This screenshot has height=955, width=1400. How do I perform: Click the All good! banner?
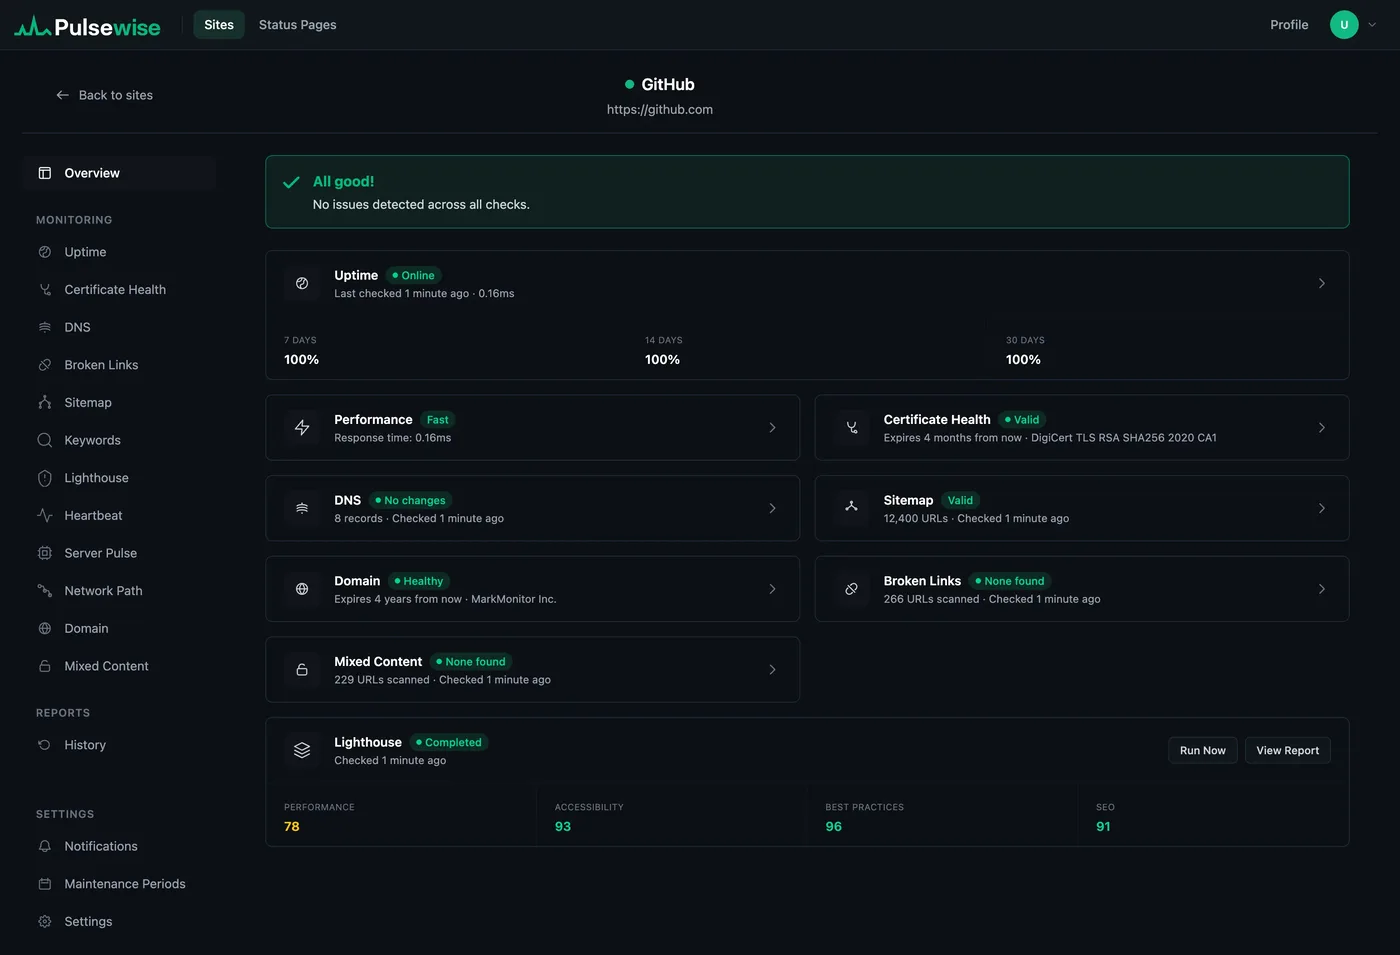[x=807, y=192]
